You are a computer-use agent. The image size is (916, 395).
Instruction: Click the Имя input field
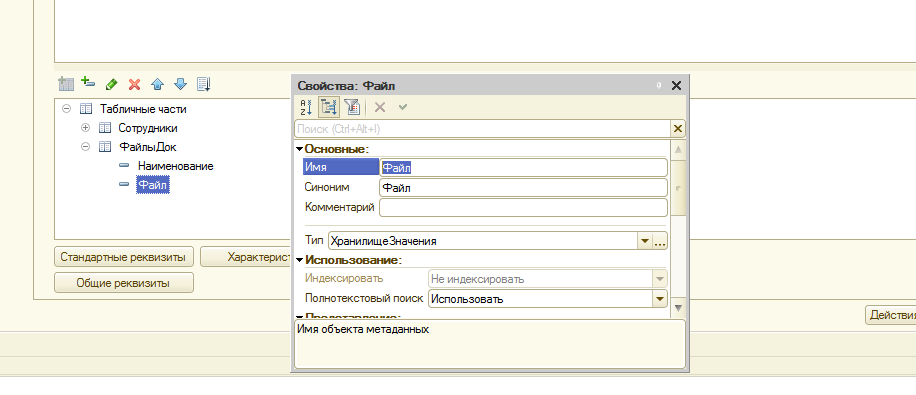523,168
